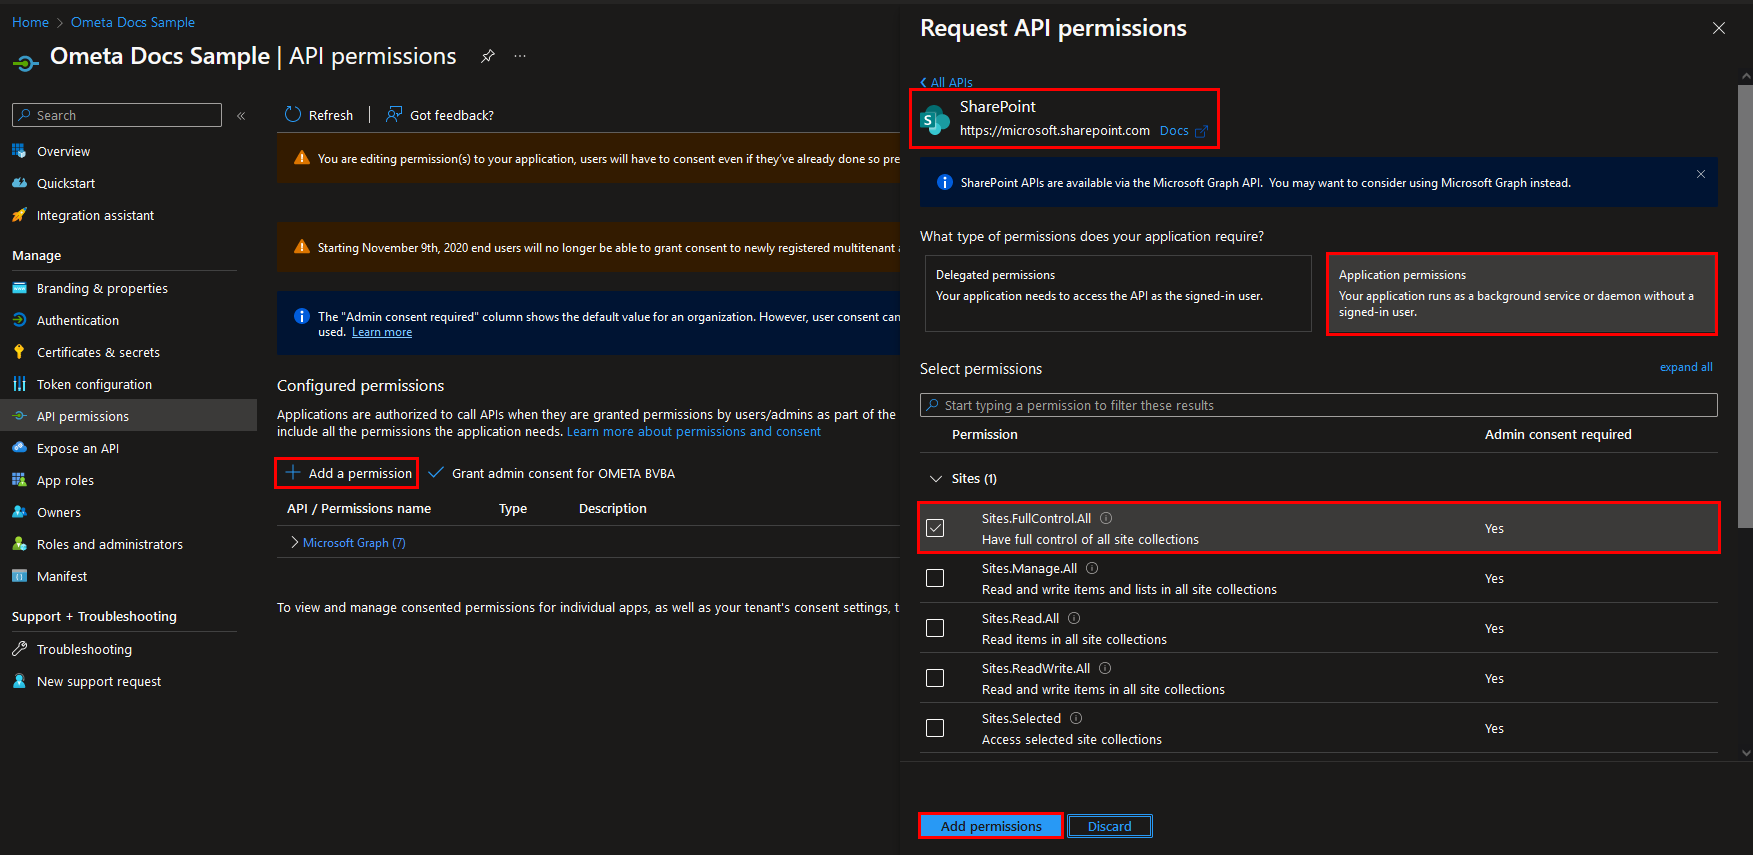Select the Application permissions option
The image size is (1753, 855).
[1521, 293]
